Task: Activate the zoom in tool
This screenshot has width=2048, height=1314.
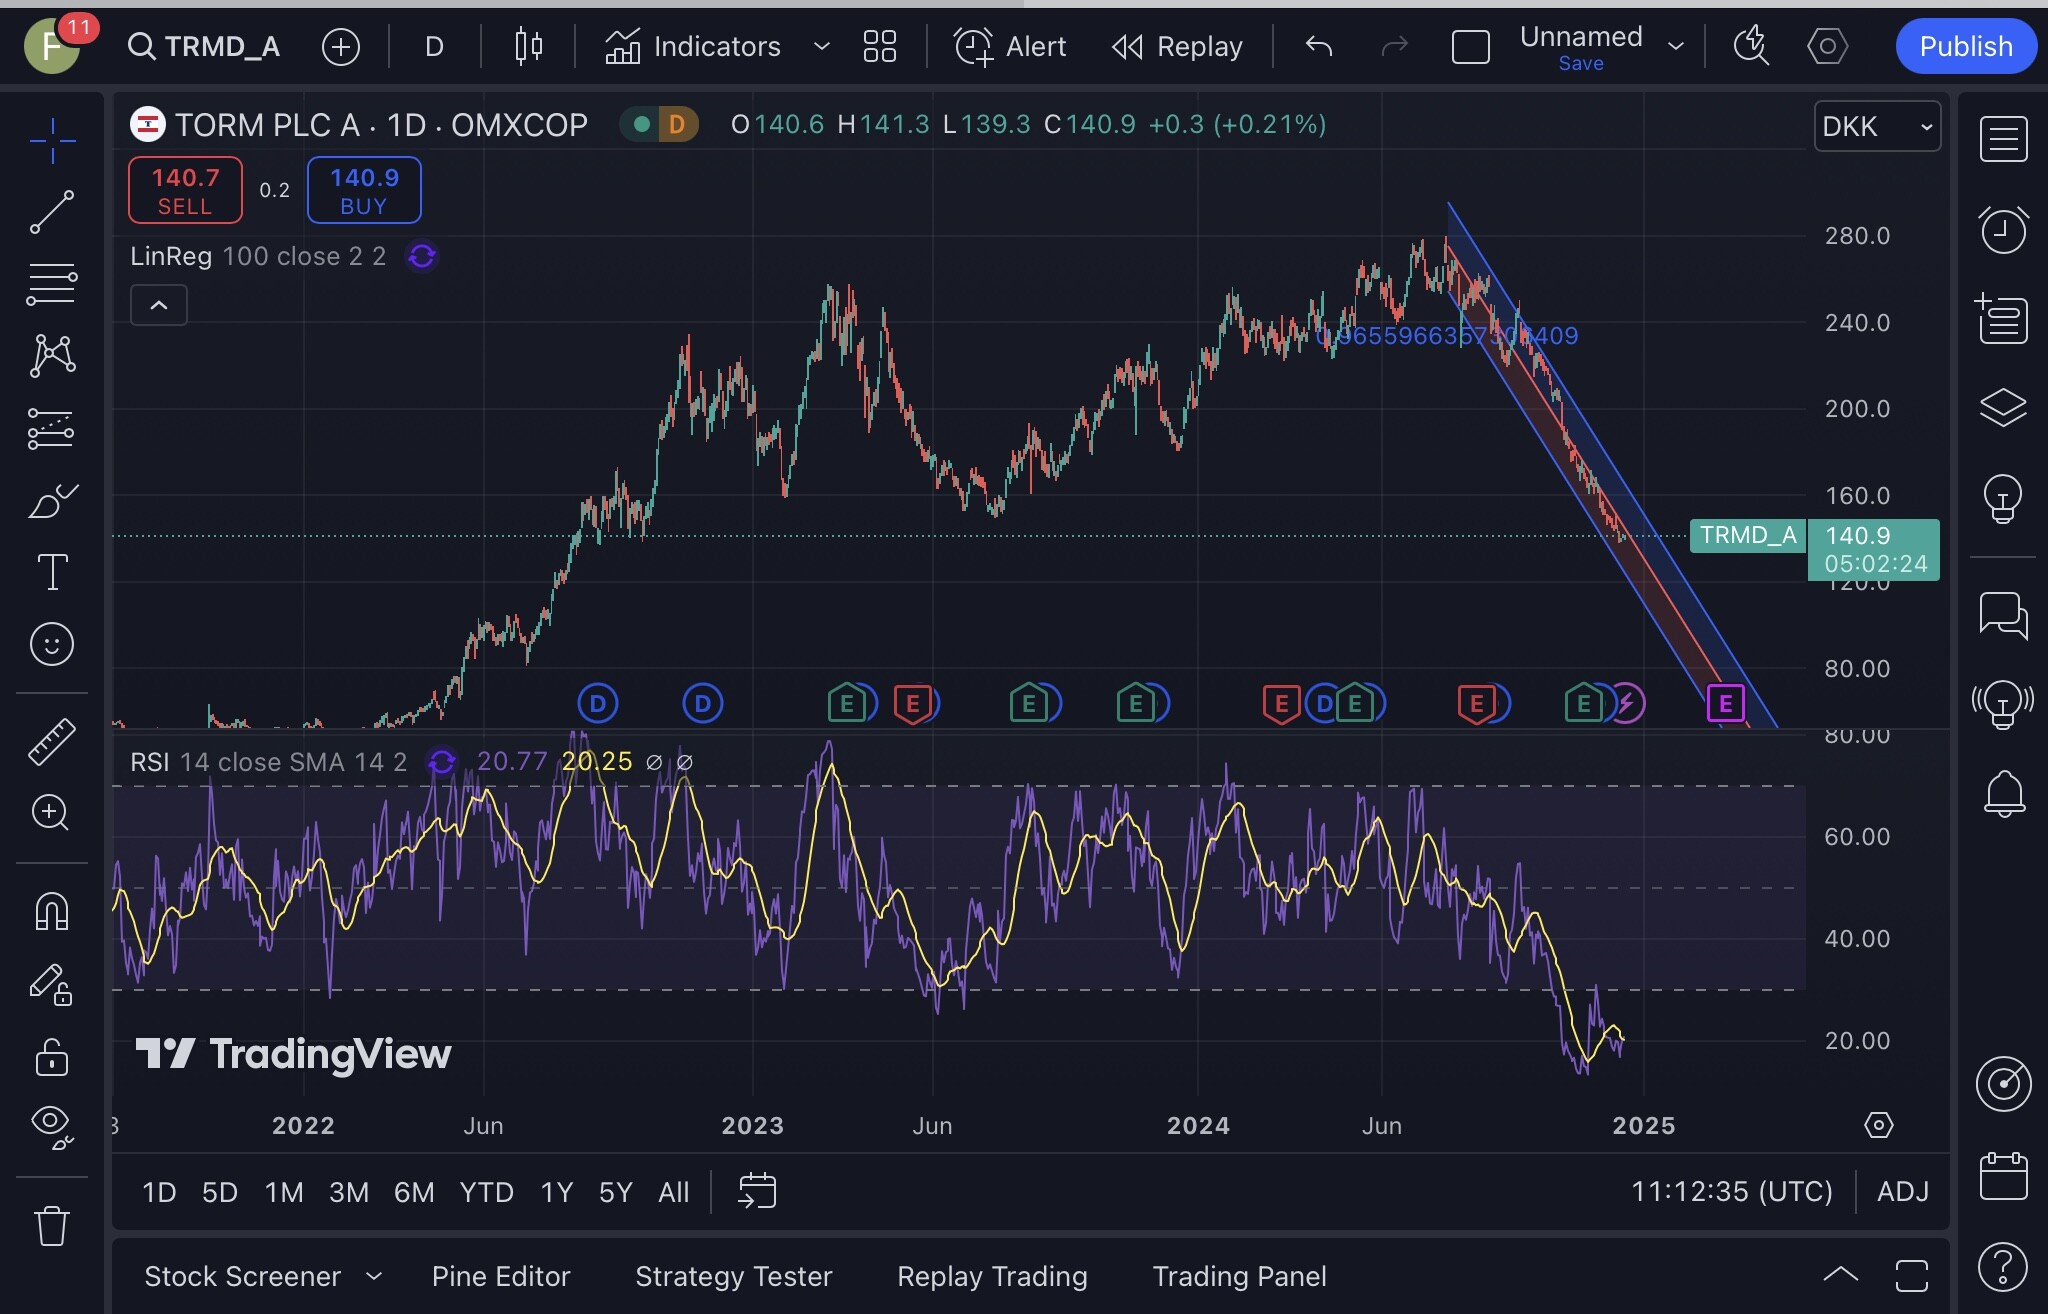Action: 52,812
